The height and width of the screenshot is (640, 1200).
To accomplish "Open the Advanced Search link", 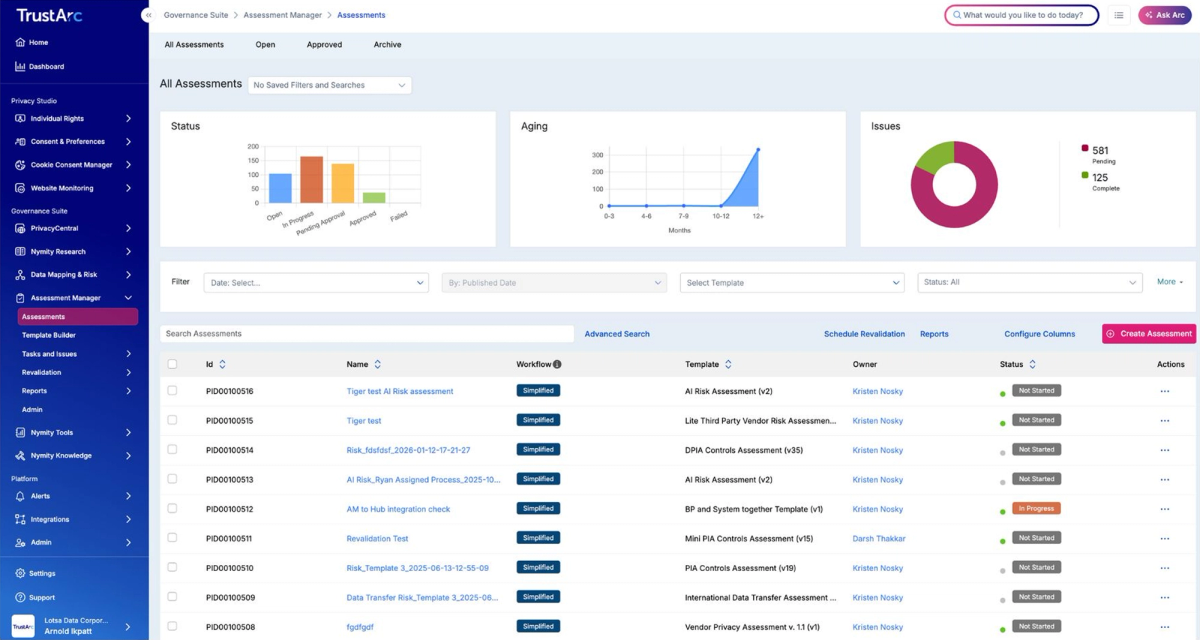I will (x=617, y=334).
